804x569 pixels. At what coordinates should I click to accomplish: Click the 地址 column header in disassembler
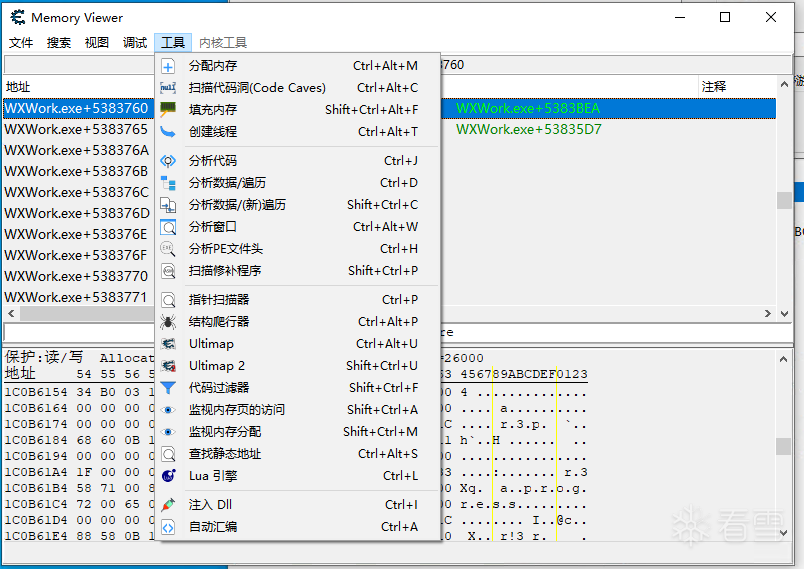[18, 87]
